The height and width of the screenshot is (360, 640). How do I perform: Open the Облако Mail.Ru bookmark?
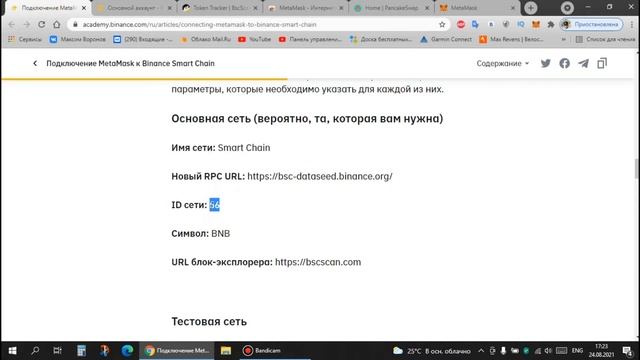click(x=206, y=39)
